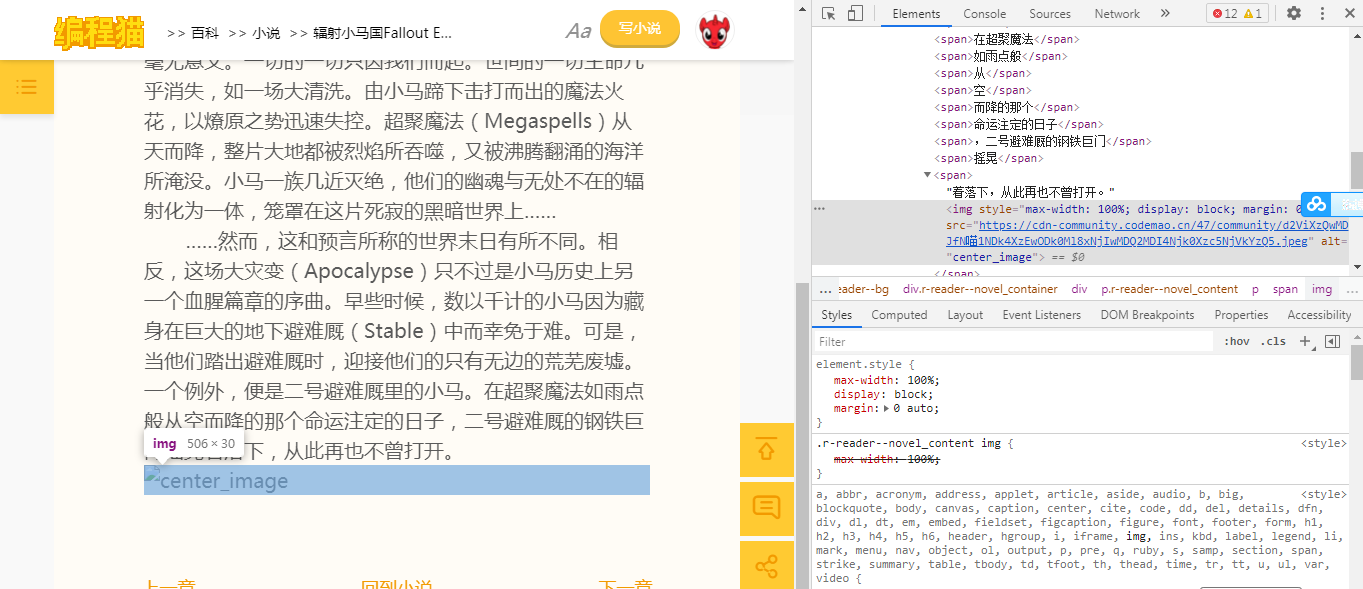Select the Computed subtab
This screenshot has width=1363, height=589.
[899, 315]
